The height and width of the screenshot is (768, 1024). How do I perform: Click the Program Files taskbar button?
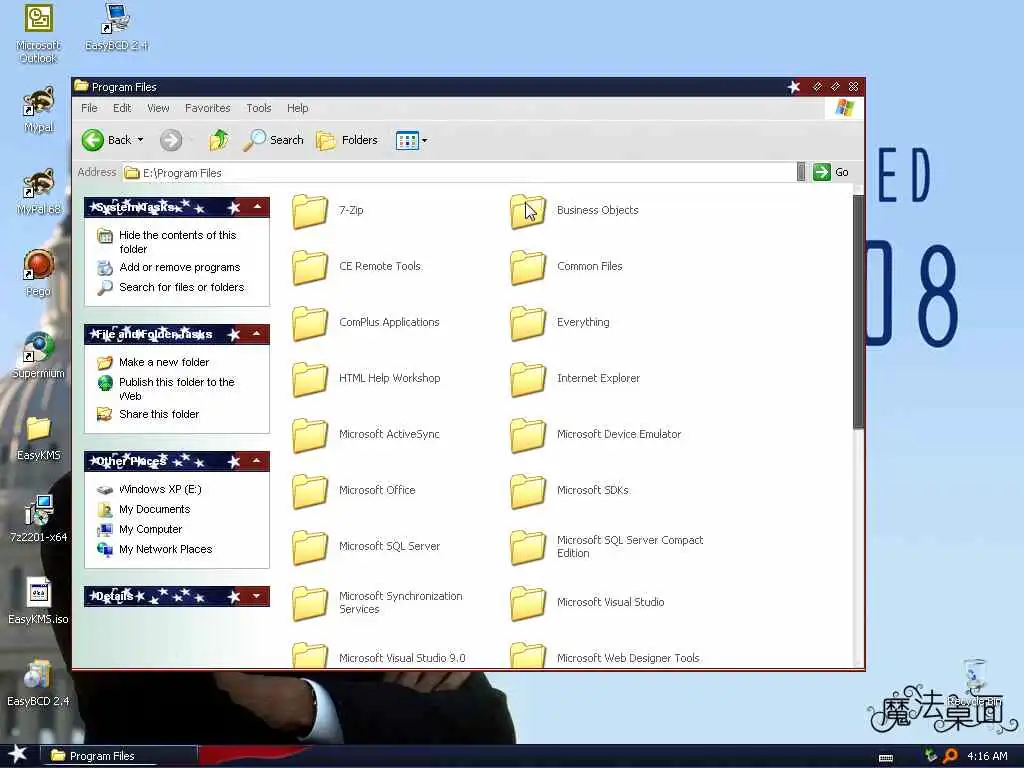[x=118, y=756]
